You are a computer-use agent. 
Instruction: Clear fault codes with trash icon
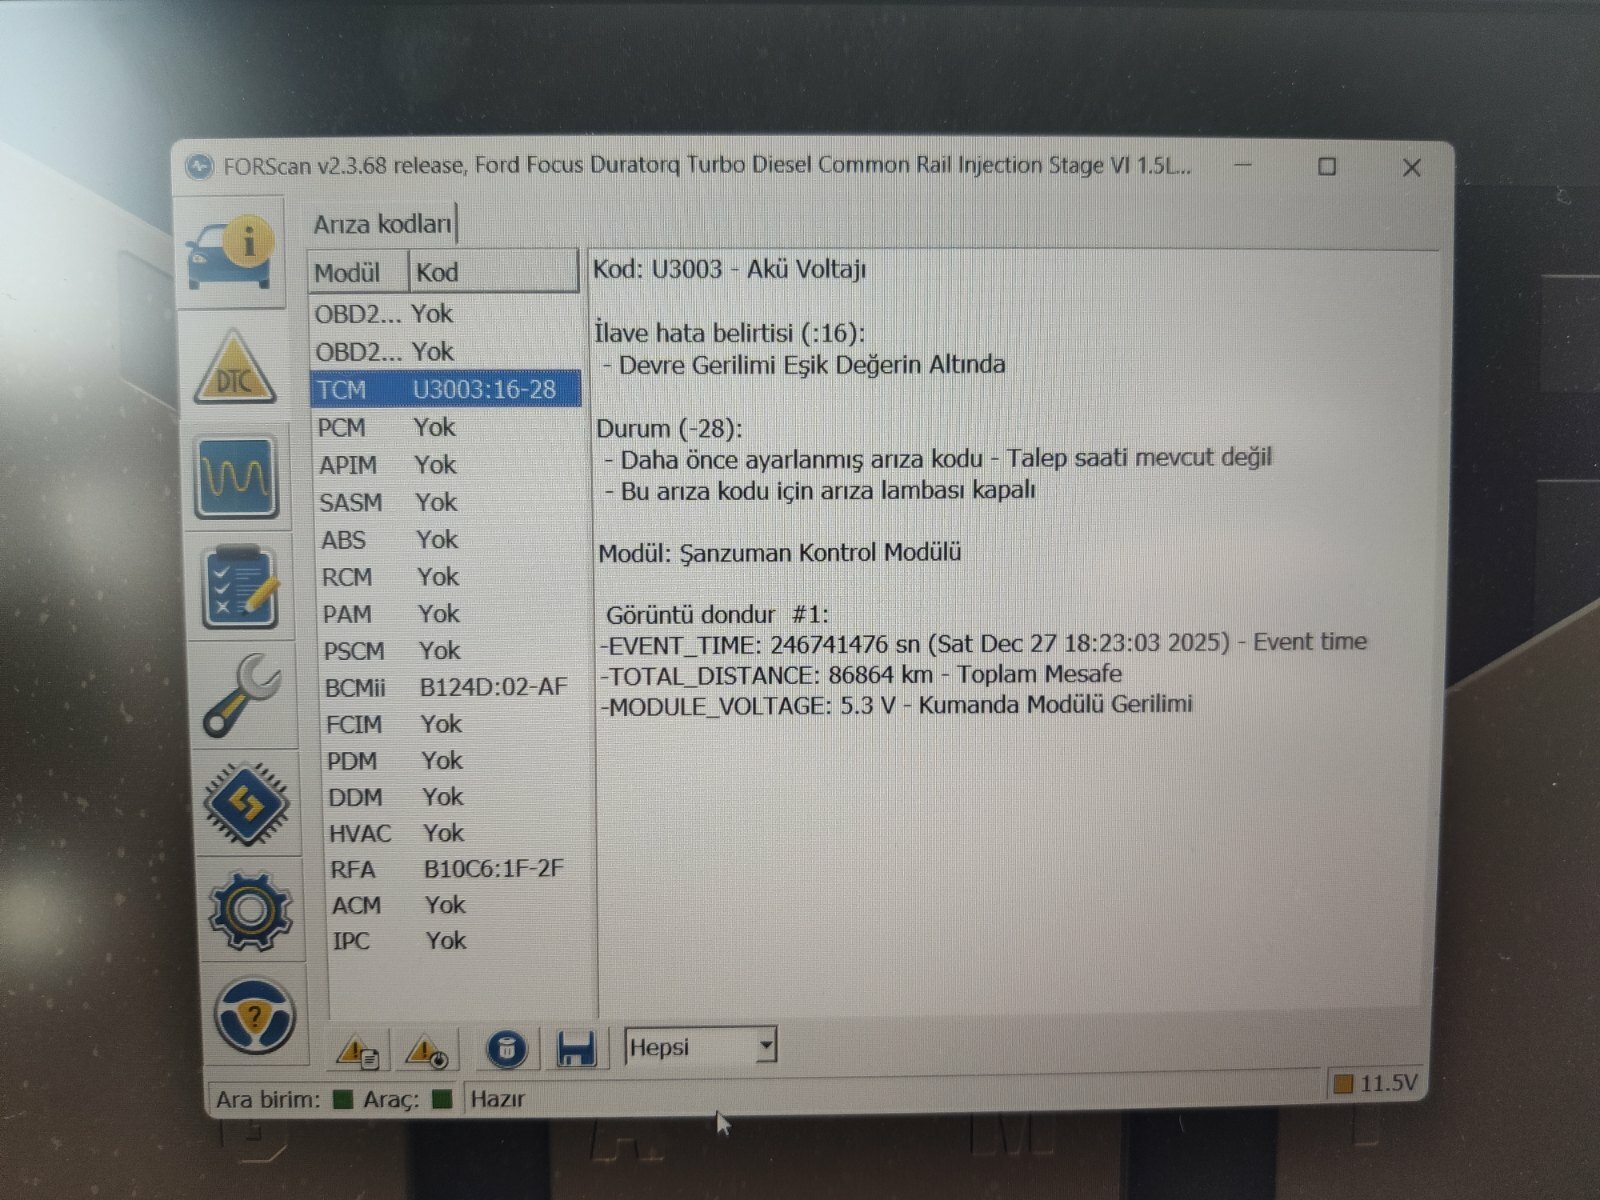tap(506, 1049)
